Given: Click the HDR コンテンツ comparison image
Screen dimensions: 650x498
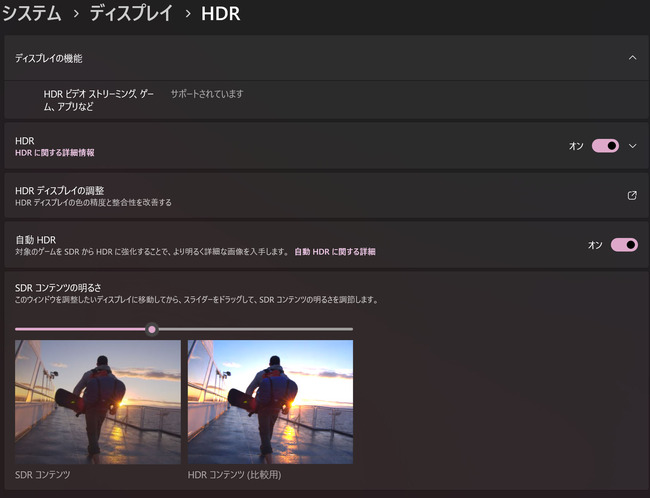Looking at the screenshot, I should [x=270, y=402].
